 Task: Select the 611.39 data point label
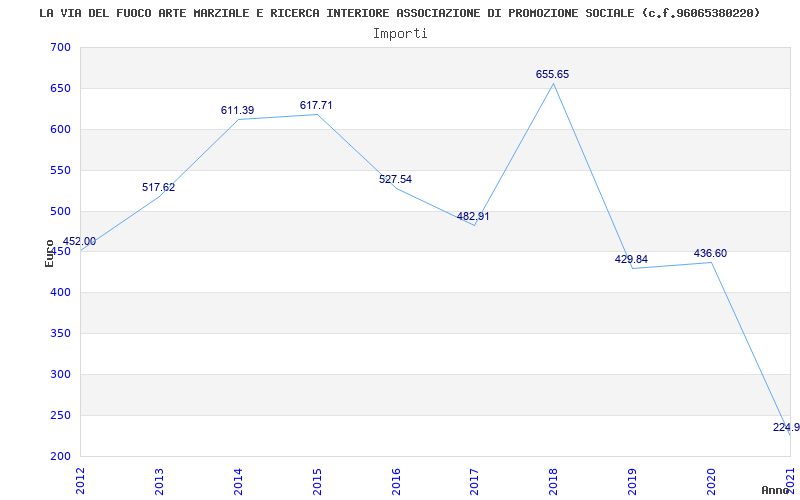237,110
